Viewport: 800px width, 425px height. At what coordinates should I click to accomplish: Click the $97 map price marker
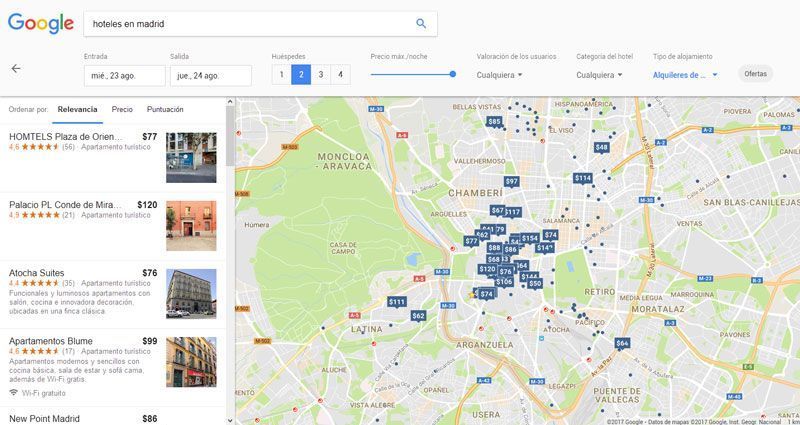tap(511, 182)
